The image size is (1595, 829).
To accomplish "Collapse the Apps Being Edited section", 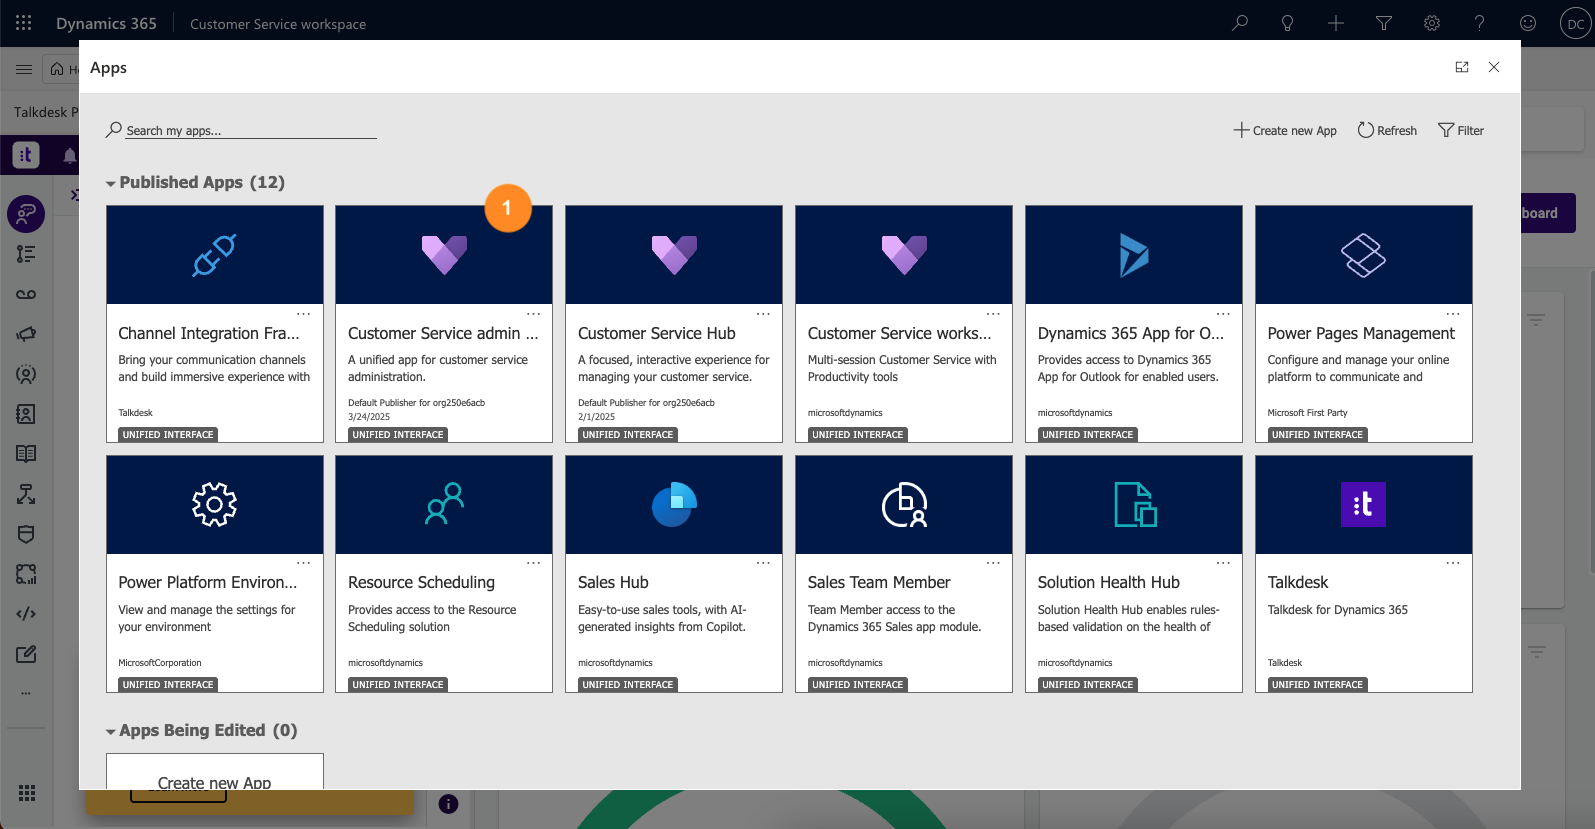I will [x=111, y=731].
